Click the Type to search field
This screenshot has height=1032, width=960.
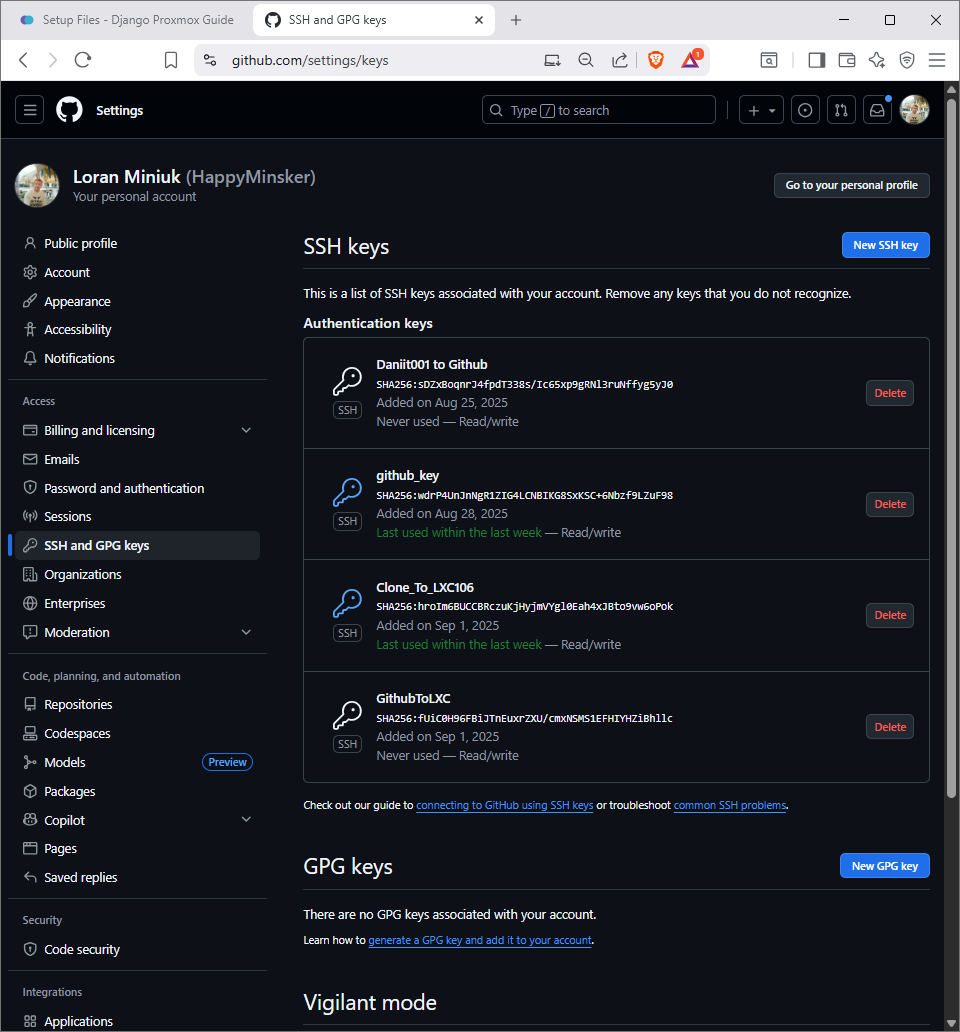coord(598,110)
